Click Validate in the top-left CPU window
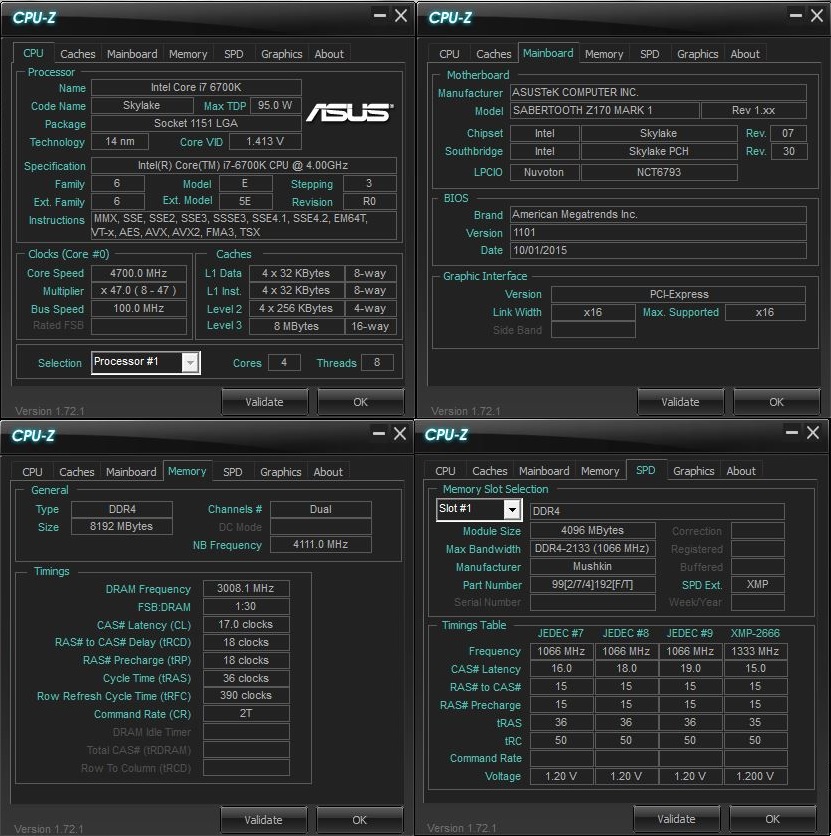 pyautogui.click(x=264, y=402)
